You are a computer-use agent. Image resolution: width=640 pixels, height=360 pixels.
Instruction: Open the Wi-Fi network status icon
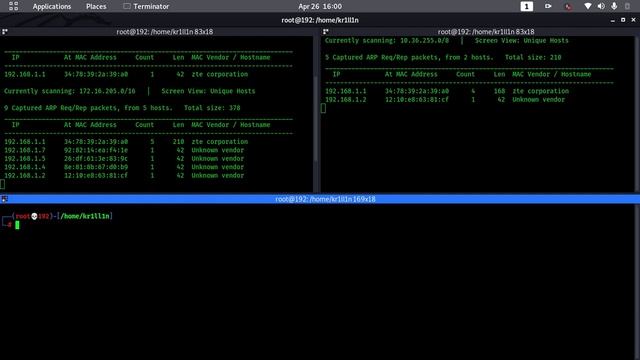(588, 6)
